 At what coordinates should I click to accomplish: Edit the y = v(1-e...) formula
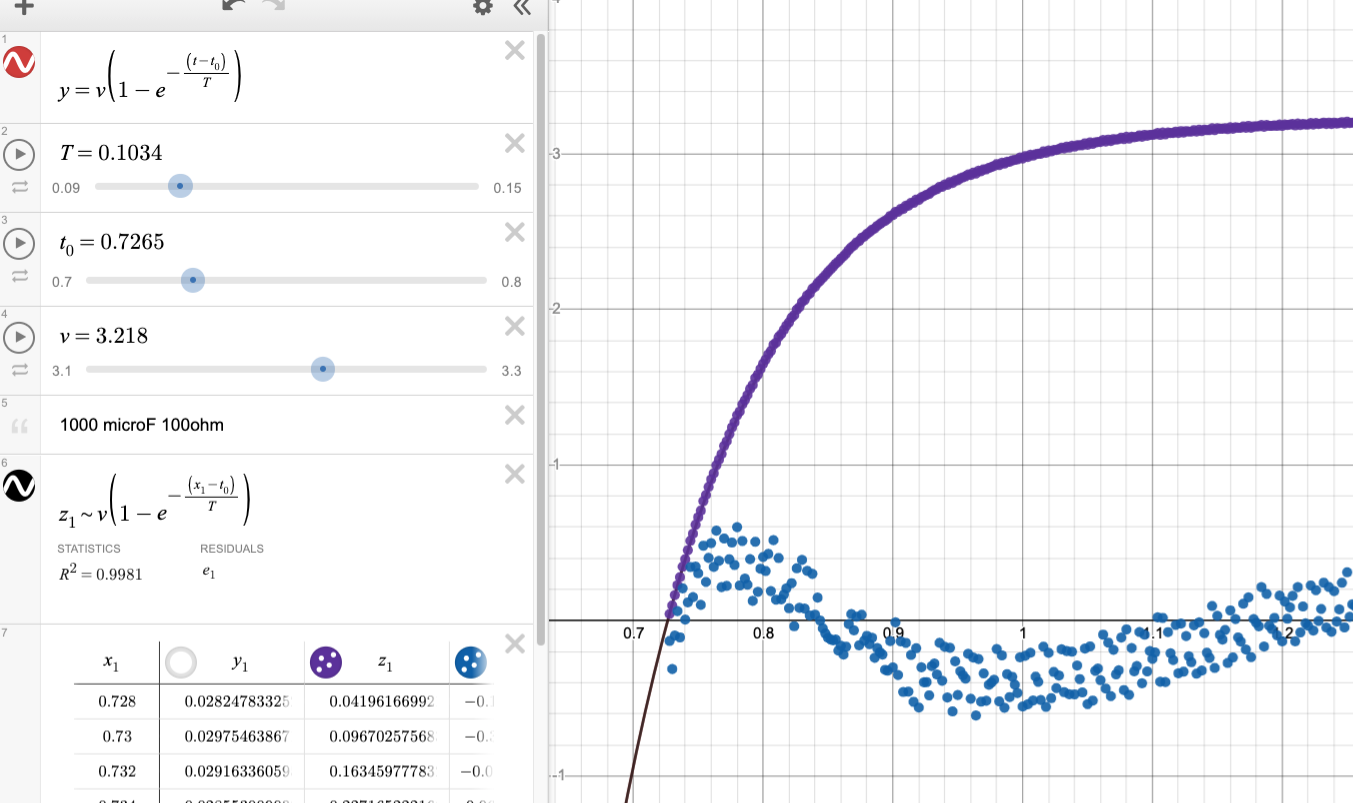pyautogui.click(x=150, y=78)
